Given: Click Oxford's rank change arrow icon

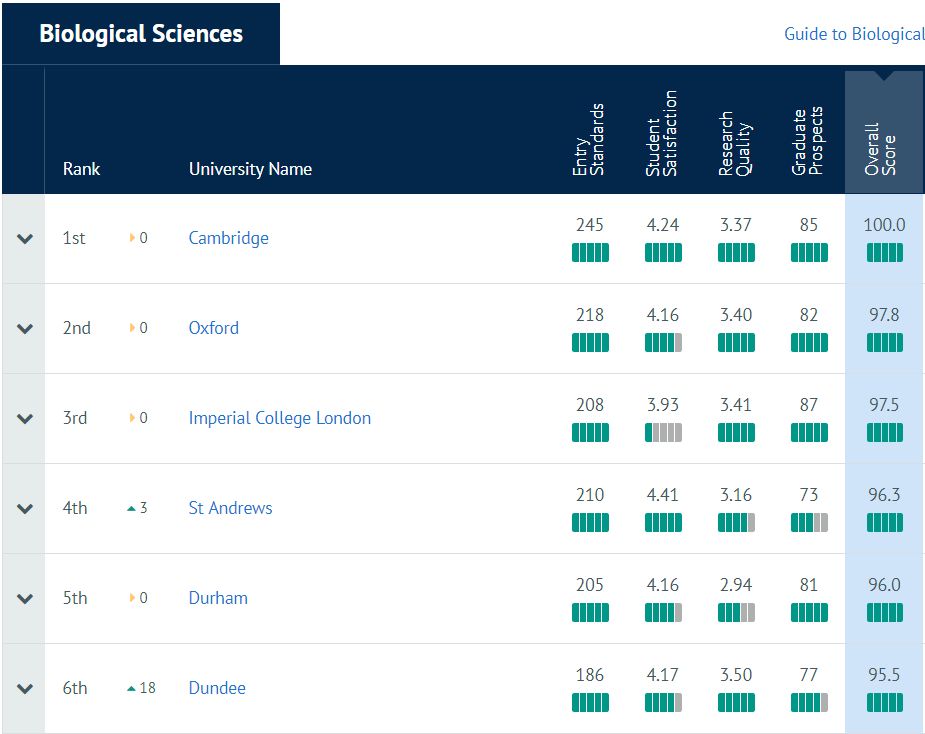Looking at the screenshot, I should 132,327.
